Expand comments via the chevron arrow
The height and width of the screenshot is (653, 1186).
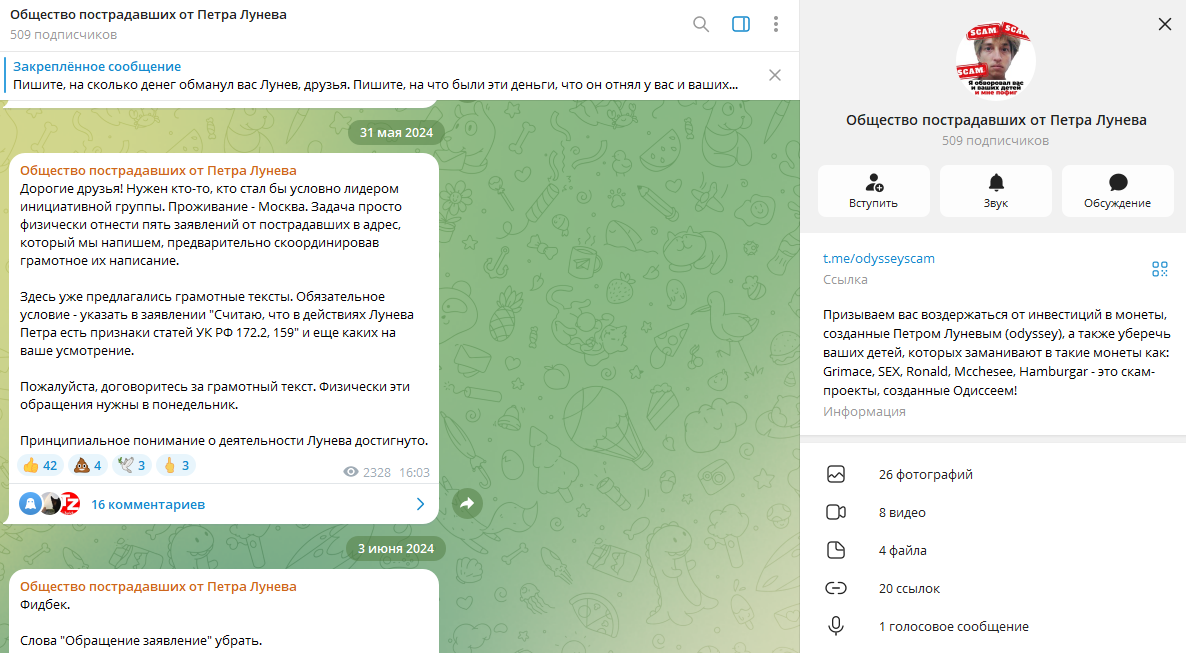click(421, 504)
